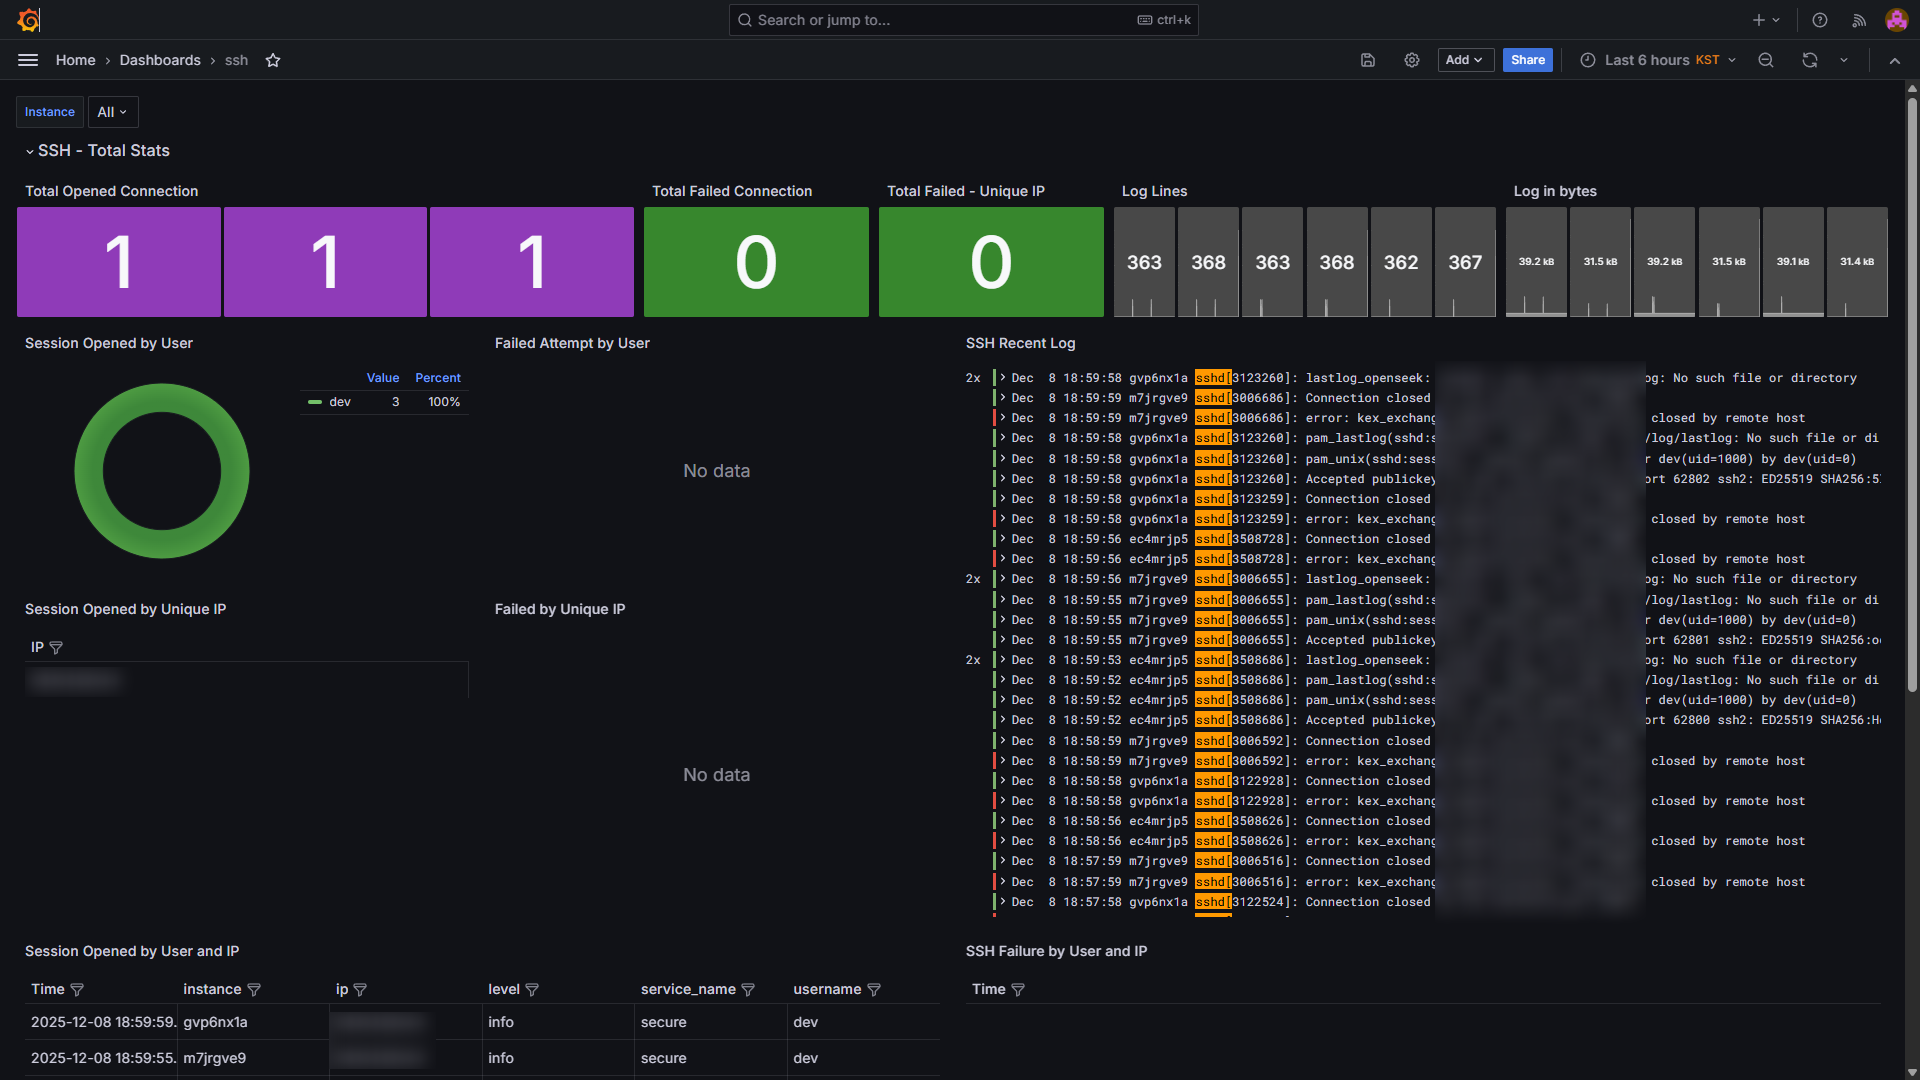1920x1080 pixels.
Task: Click the zoom out time range icon
Action: coord(1766,60)
